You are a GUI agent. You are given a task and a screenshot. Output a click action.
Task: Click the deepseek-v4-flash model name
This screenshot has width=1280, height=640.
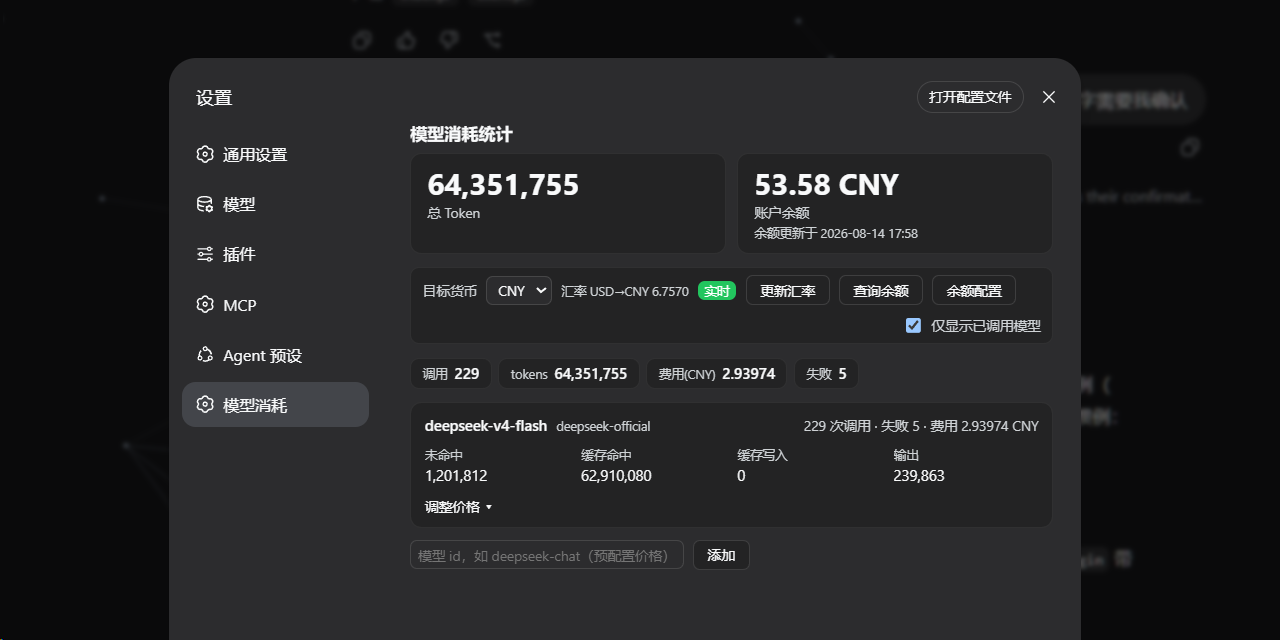pos(486,426)
